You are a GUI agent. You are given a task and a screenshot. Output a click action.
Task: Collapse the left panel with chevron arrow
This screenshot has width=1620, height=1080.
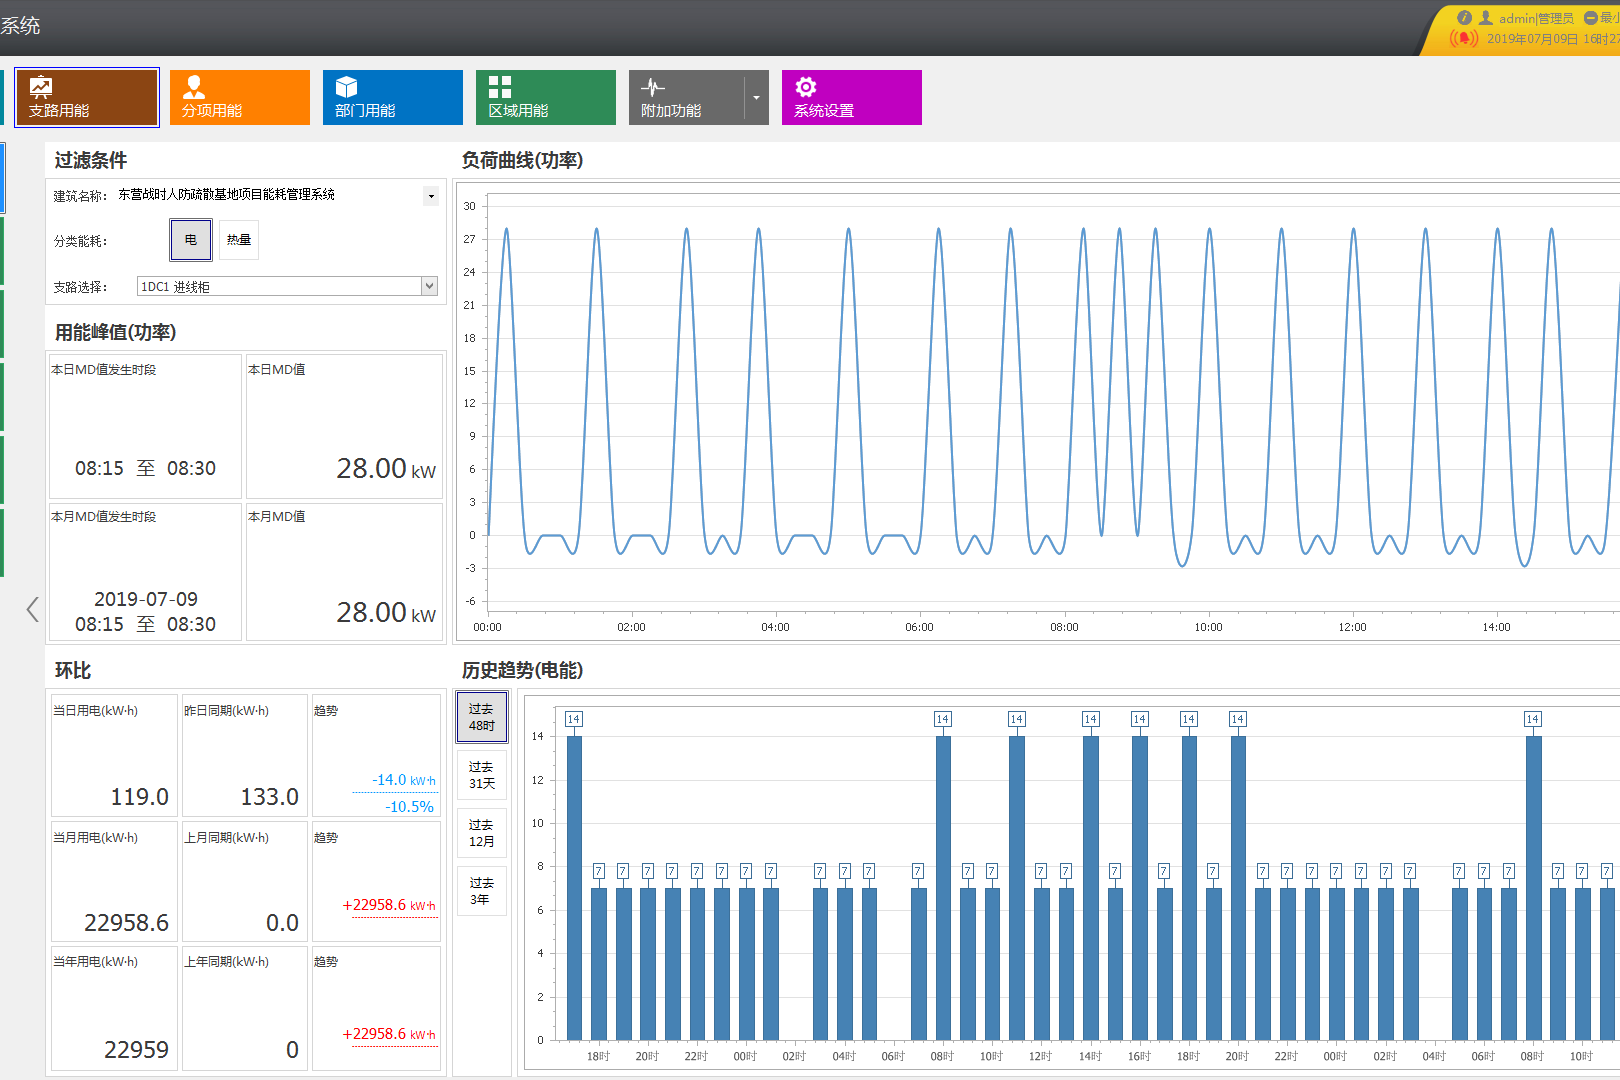pos(32,609)
